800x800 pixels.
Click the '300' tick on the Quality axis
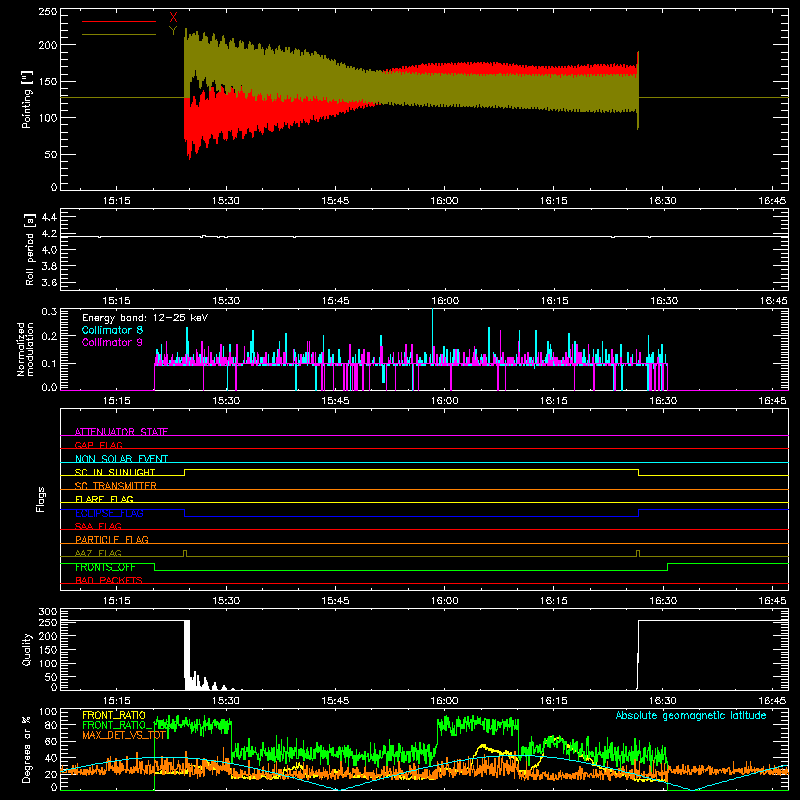(48, 611)
